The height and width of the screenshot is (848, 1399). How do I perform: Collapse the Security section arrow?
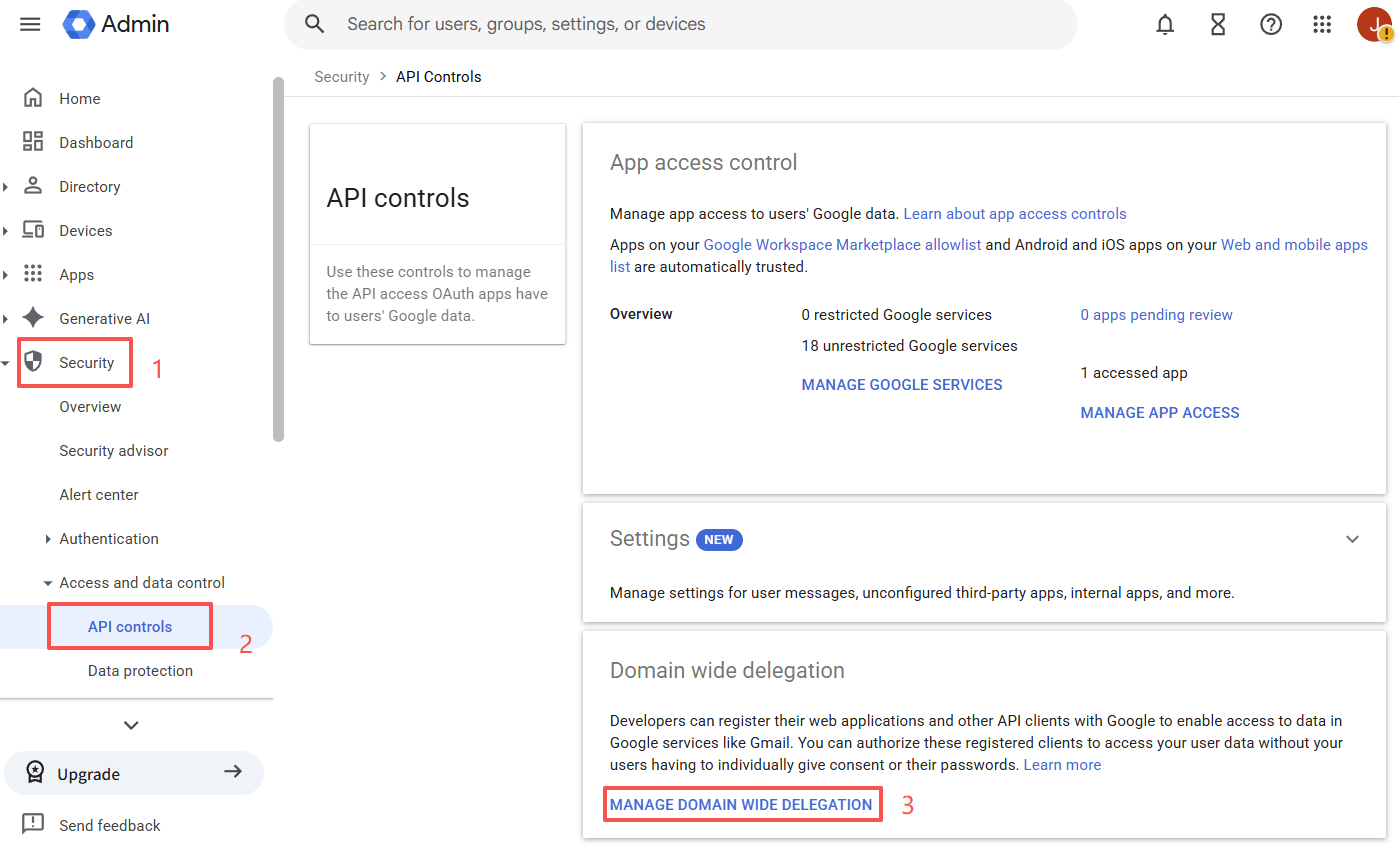click(x=6, y=363)
